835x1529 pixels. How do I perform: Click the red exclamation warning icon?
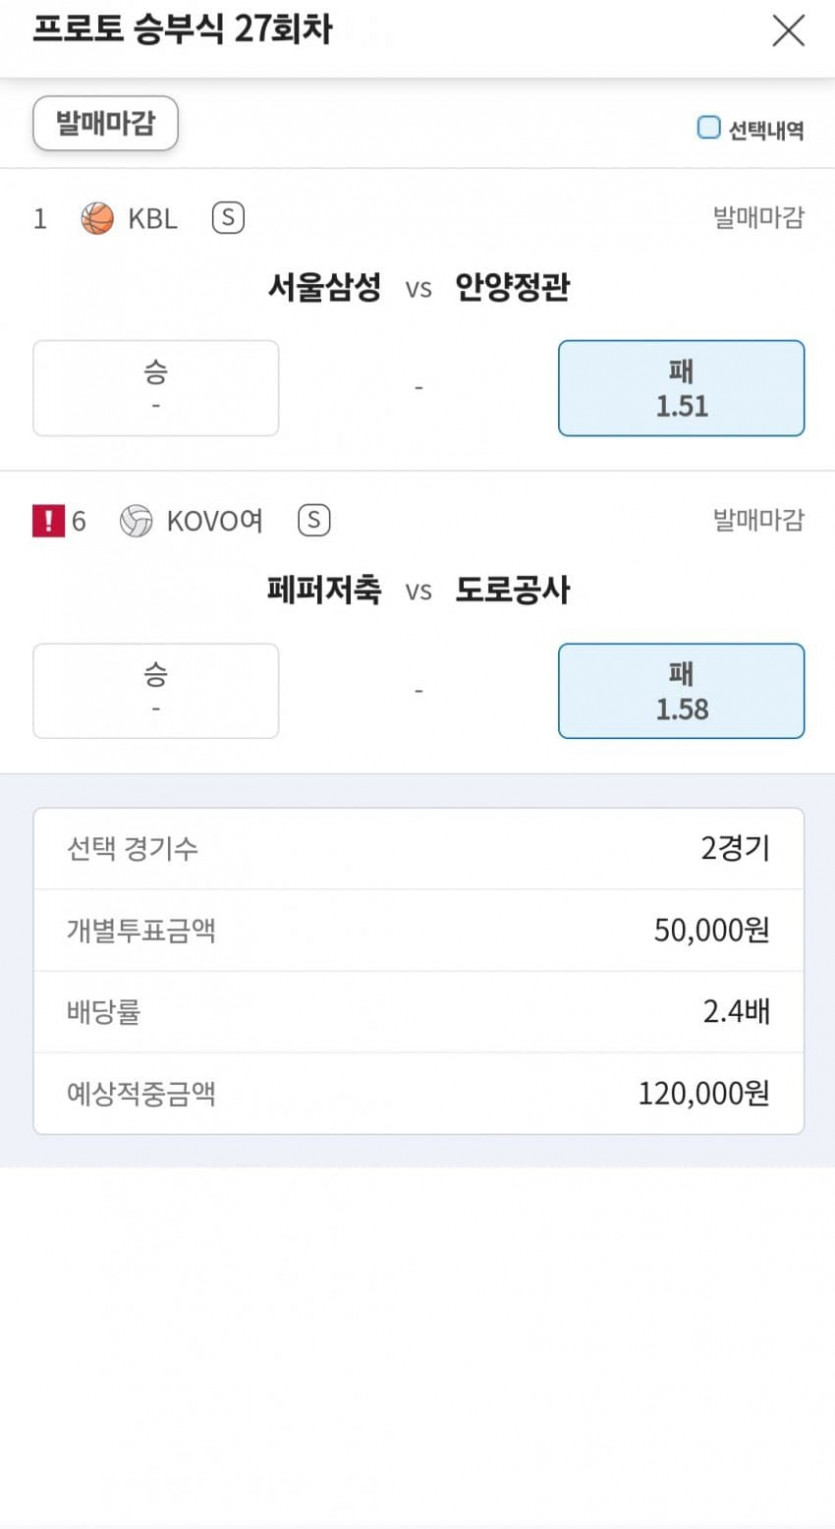48,521
